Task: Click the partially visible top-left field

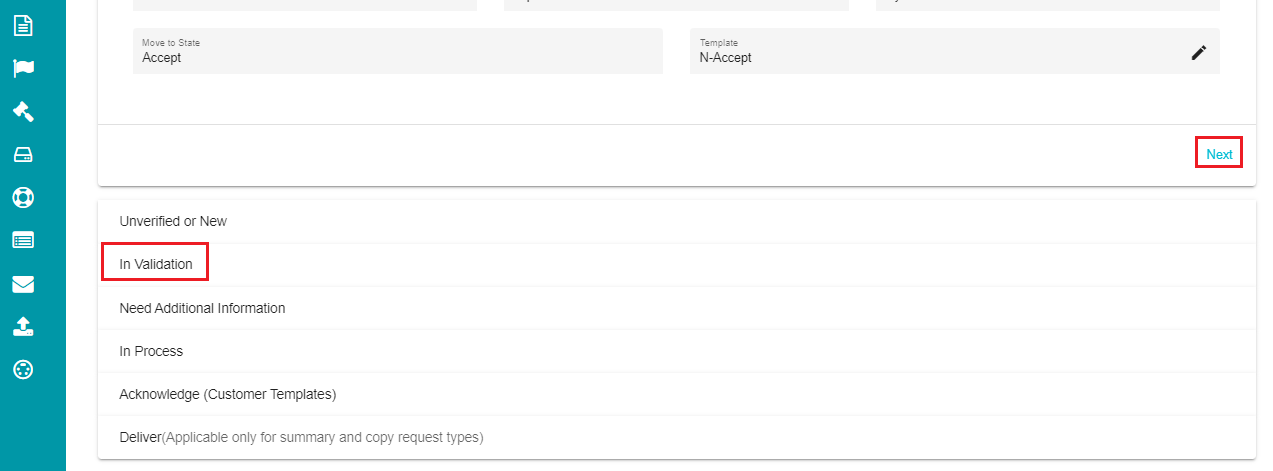Action: coord(305,5)
